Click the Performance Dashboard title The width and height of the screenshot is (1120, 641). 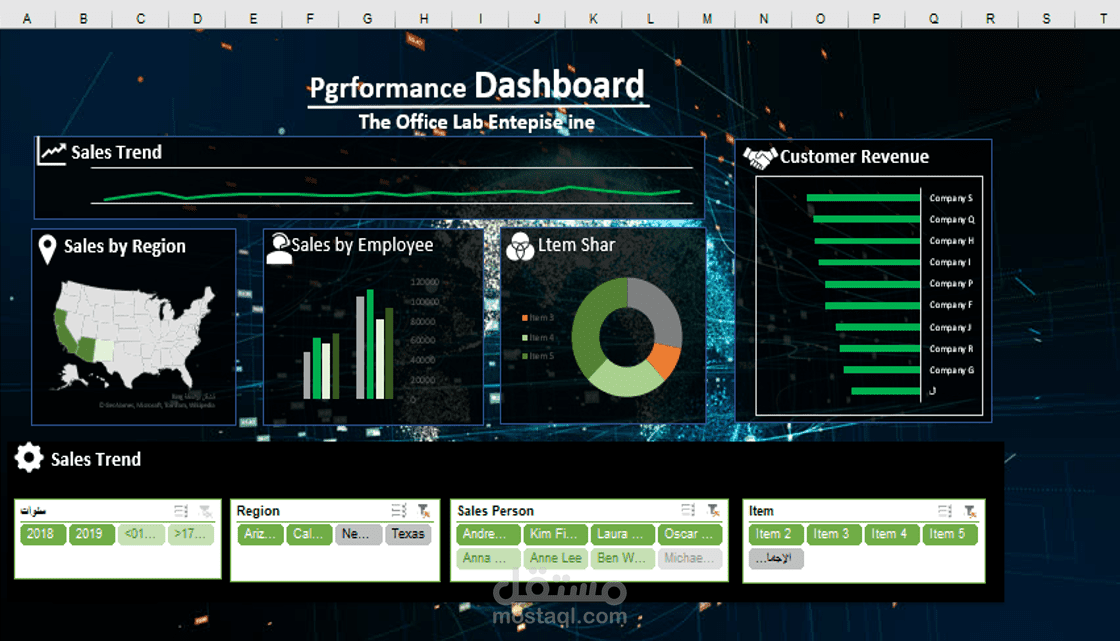477,86
